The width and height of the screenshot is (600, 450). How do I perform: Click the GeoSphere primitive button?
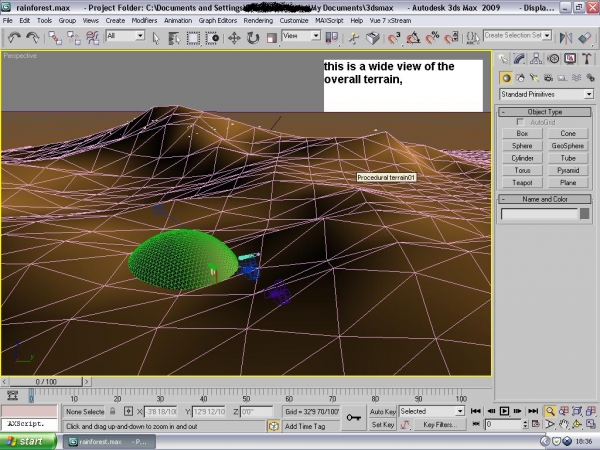tap(568, 145)
